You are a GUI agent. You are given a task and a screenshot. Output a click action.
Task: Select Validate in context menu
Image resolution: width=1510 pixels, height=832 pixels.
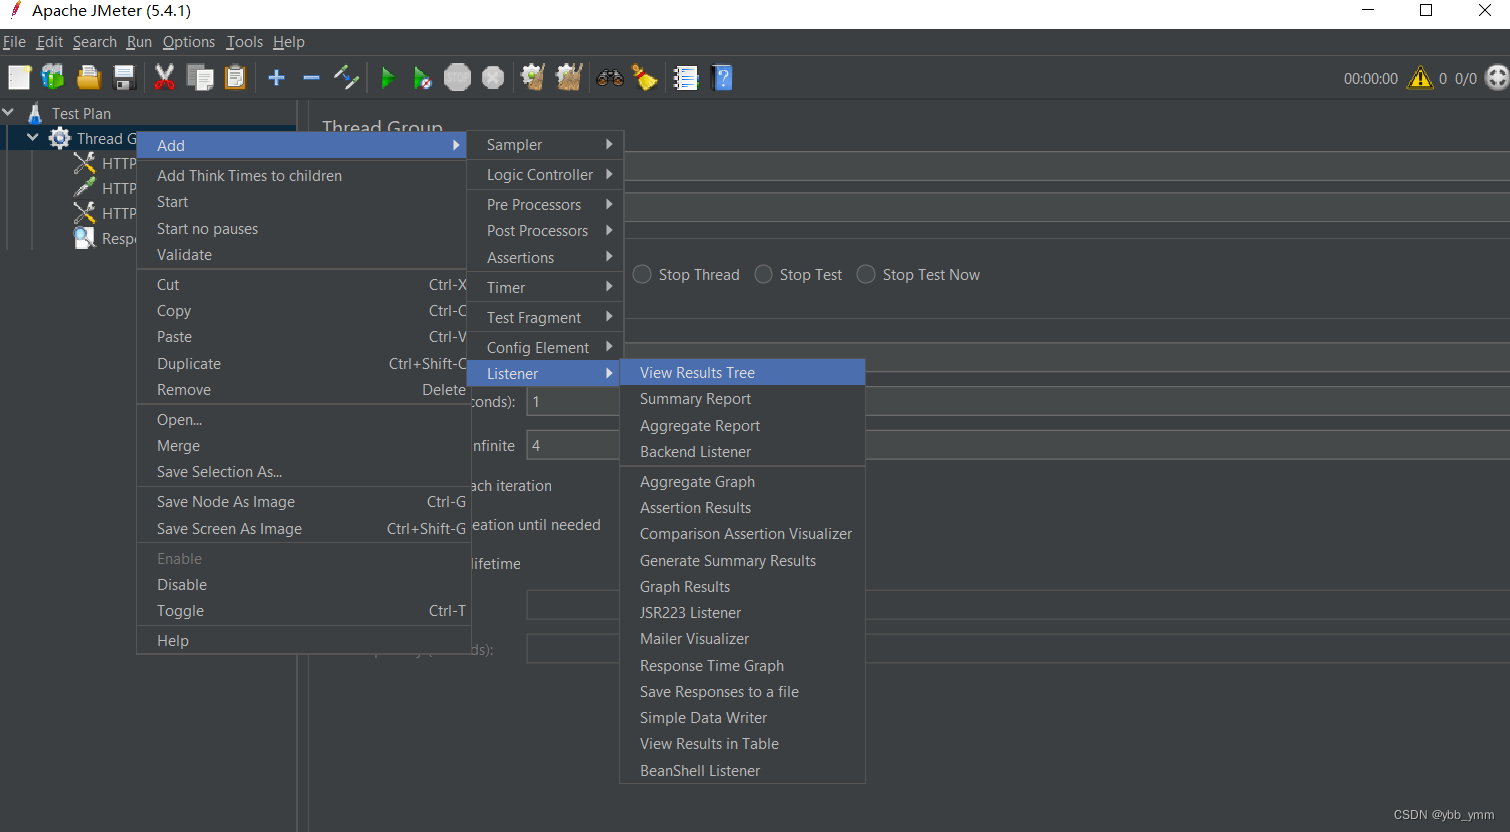click(x=302, y=255)
